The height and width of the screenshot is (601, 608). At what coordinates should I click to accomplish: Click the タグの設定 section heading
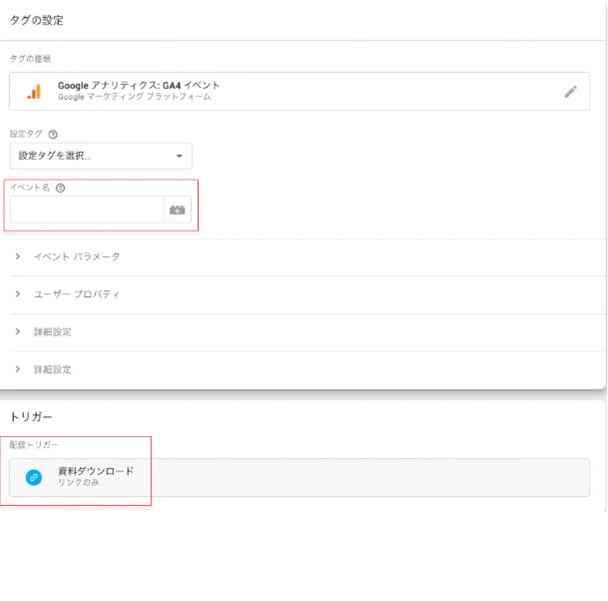(36, 20)
